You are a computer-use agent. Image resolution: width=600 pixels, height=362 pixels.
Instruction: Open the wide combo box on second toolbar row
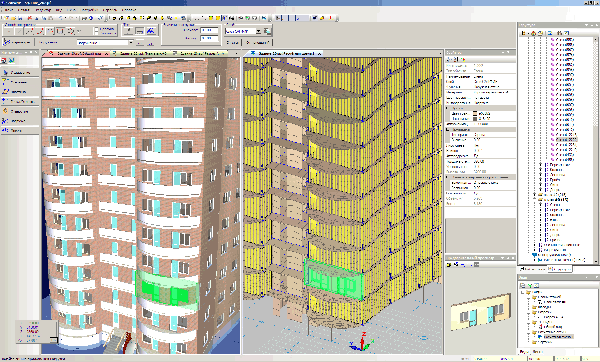coord(105,42)
